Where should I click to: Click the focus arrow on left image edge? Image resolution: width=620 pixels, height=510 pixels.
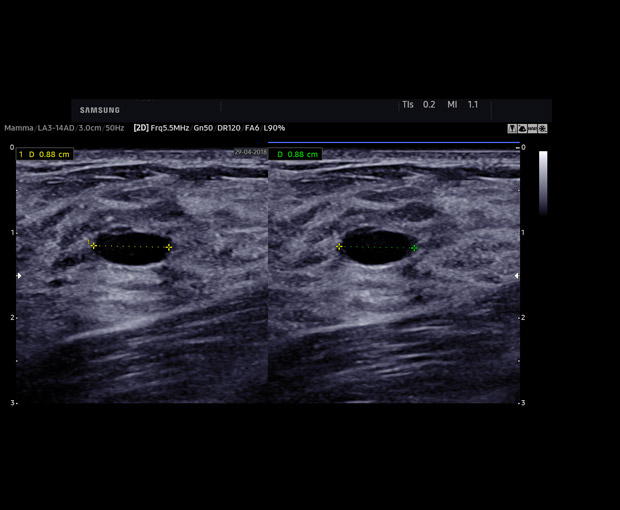coord(19,275)
